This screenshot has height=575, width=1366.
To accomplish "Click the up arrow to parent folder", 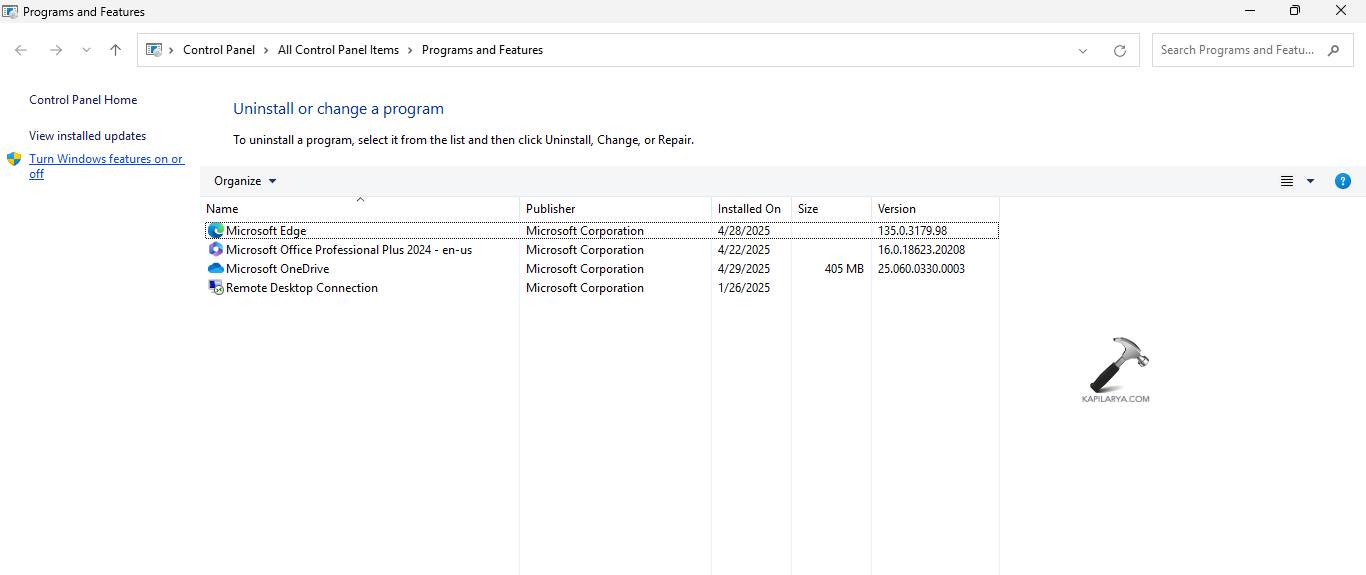I will pyautogui.click(x=116, y=50).
